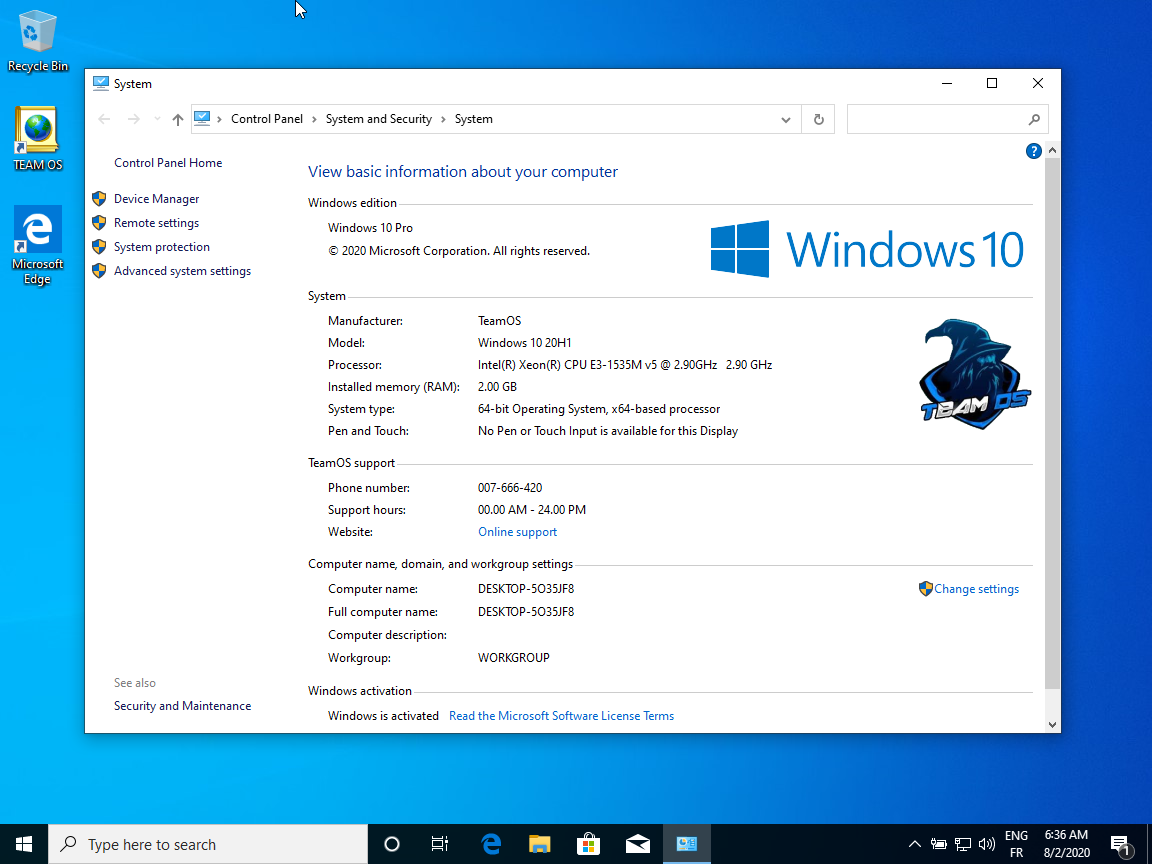
Task: Open File Explorer from the taskbar
Action: [540, 844]
